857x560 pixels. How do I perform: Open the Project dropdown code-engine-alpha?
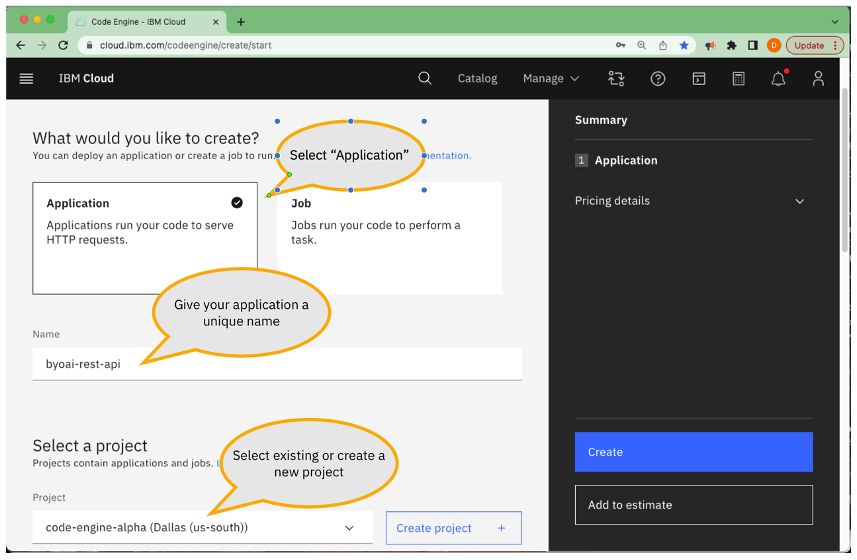click(202, 528)
